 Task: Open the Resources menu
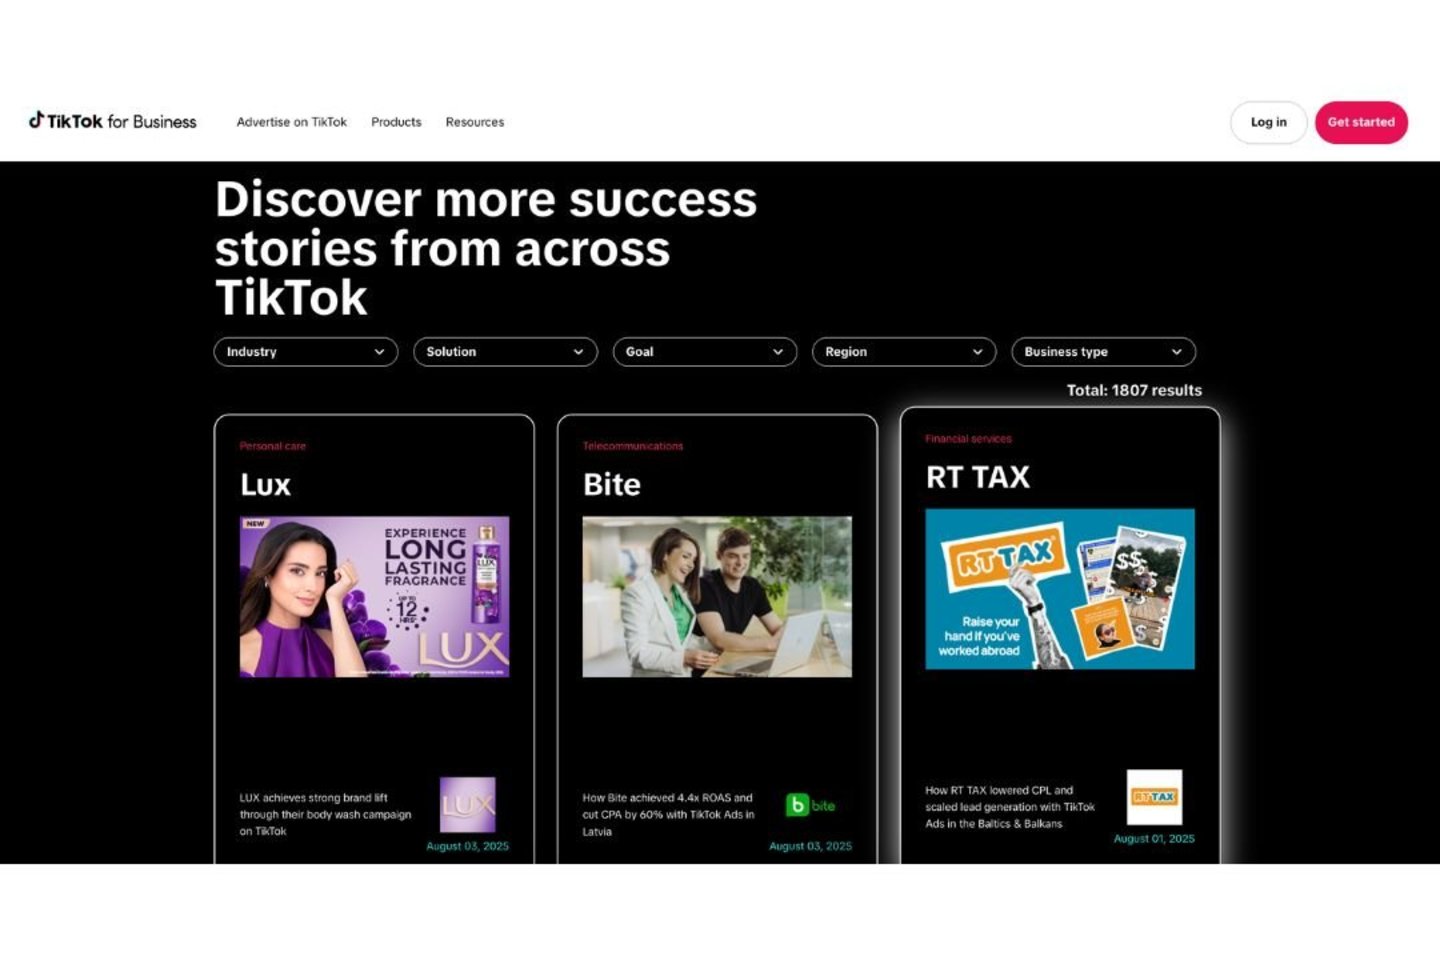tap(475, 122)
